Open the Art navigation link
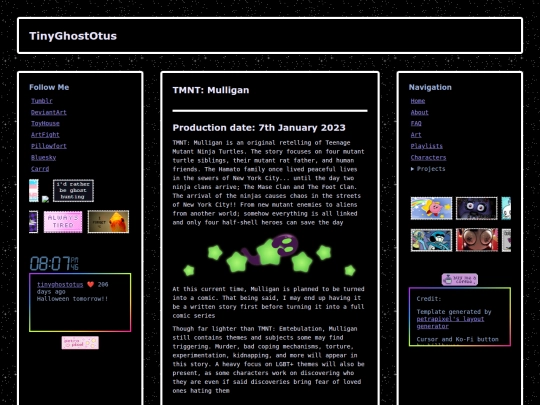Image resolution: width=540 pixels, height=405 pixels. point(416,135)
